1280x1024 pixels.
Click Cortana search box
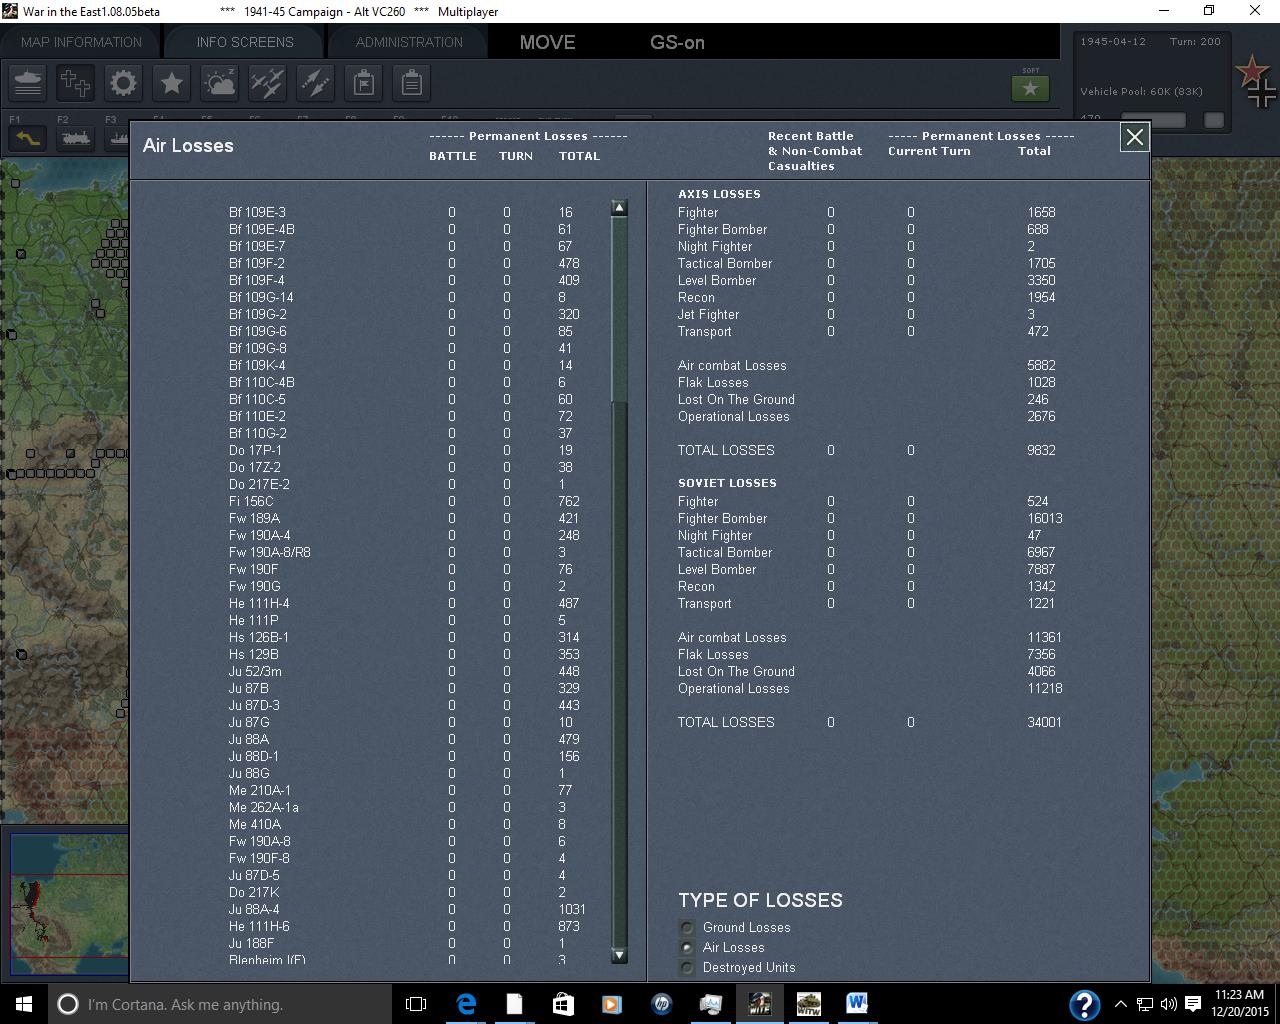pyautogui.click(x=220, y=1004)
